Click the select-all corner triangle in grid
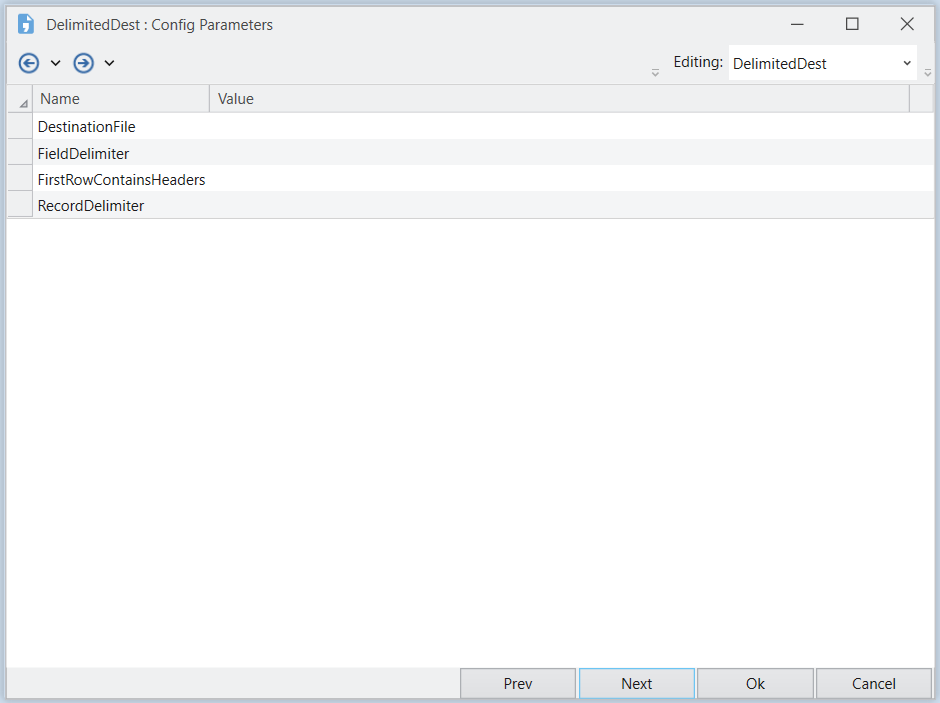This screenshot has height=703, width=940. [x=23, y=104]
